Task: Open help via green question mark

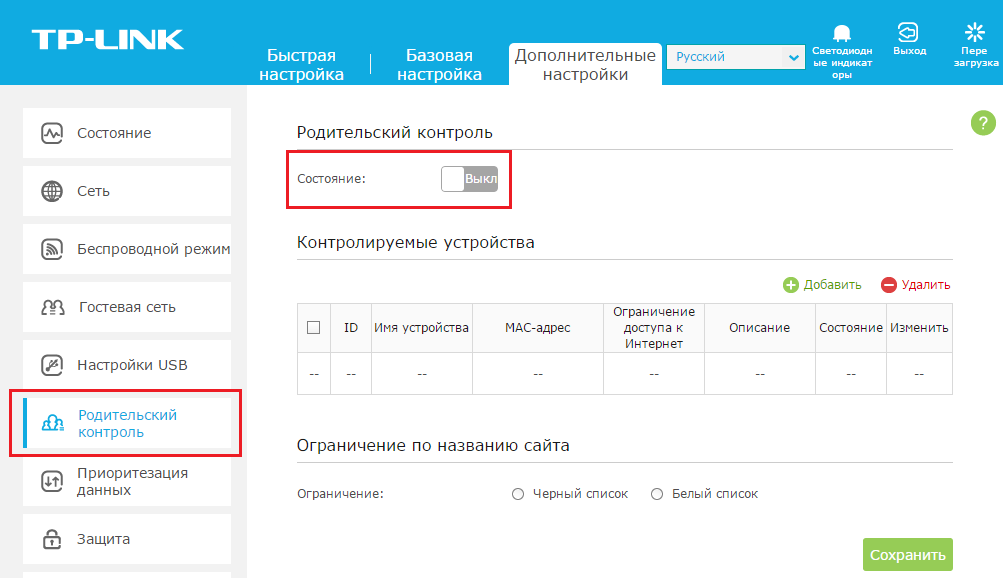Action: (982, 123)
